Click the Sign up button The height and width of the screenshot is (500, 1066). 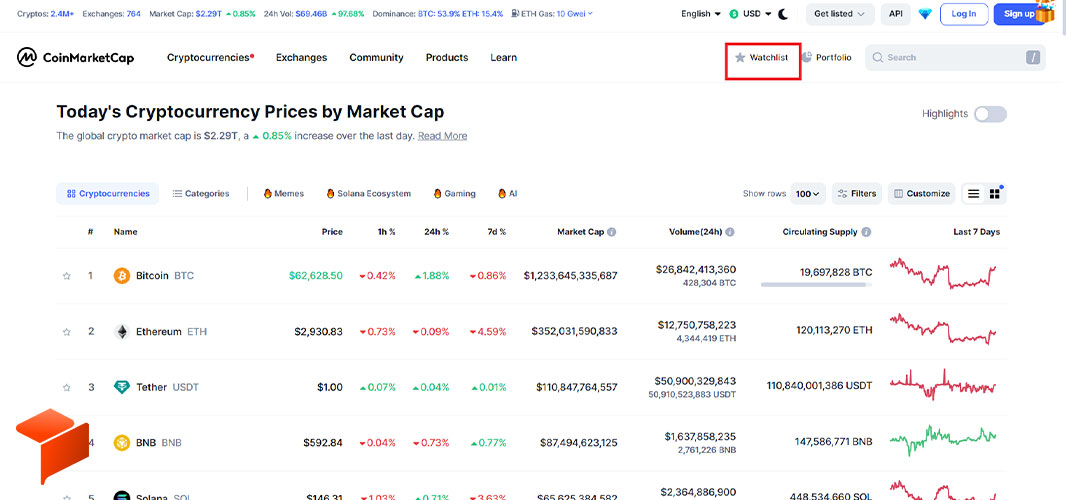[x=1018, y=14]
